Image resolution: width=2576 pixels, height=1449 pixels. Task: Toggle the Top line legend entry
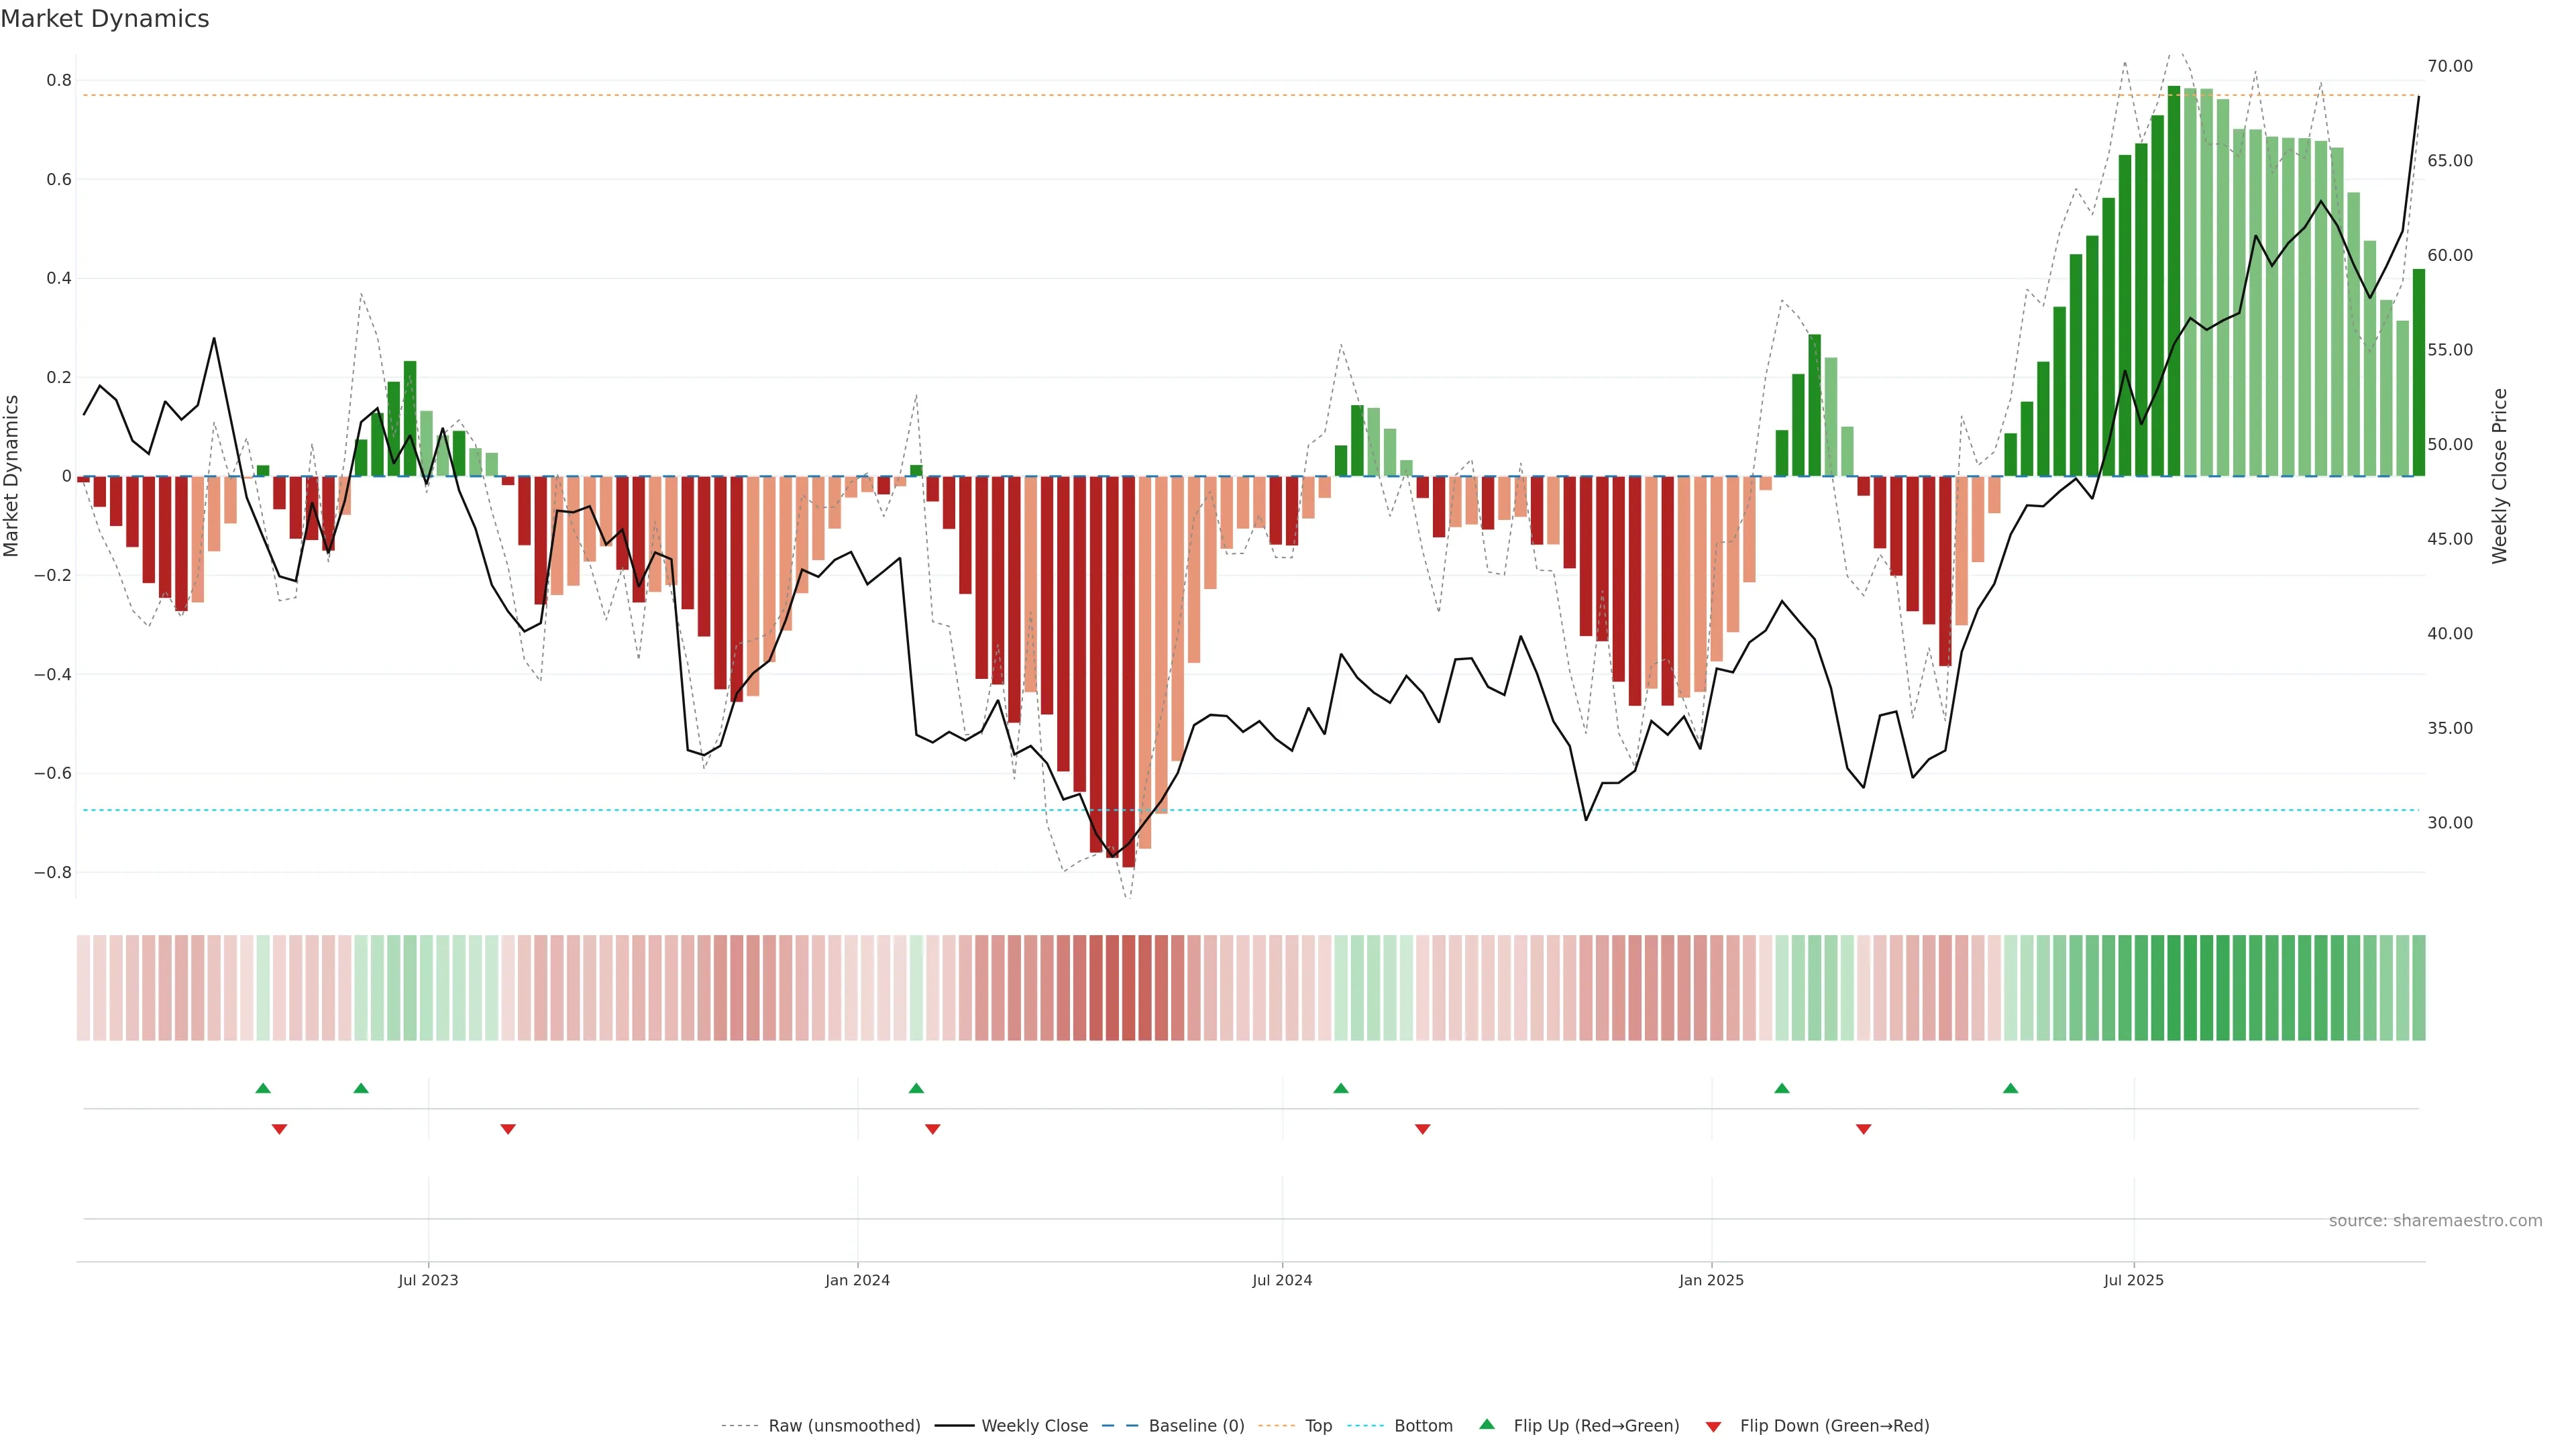tap(1318, 1425)
